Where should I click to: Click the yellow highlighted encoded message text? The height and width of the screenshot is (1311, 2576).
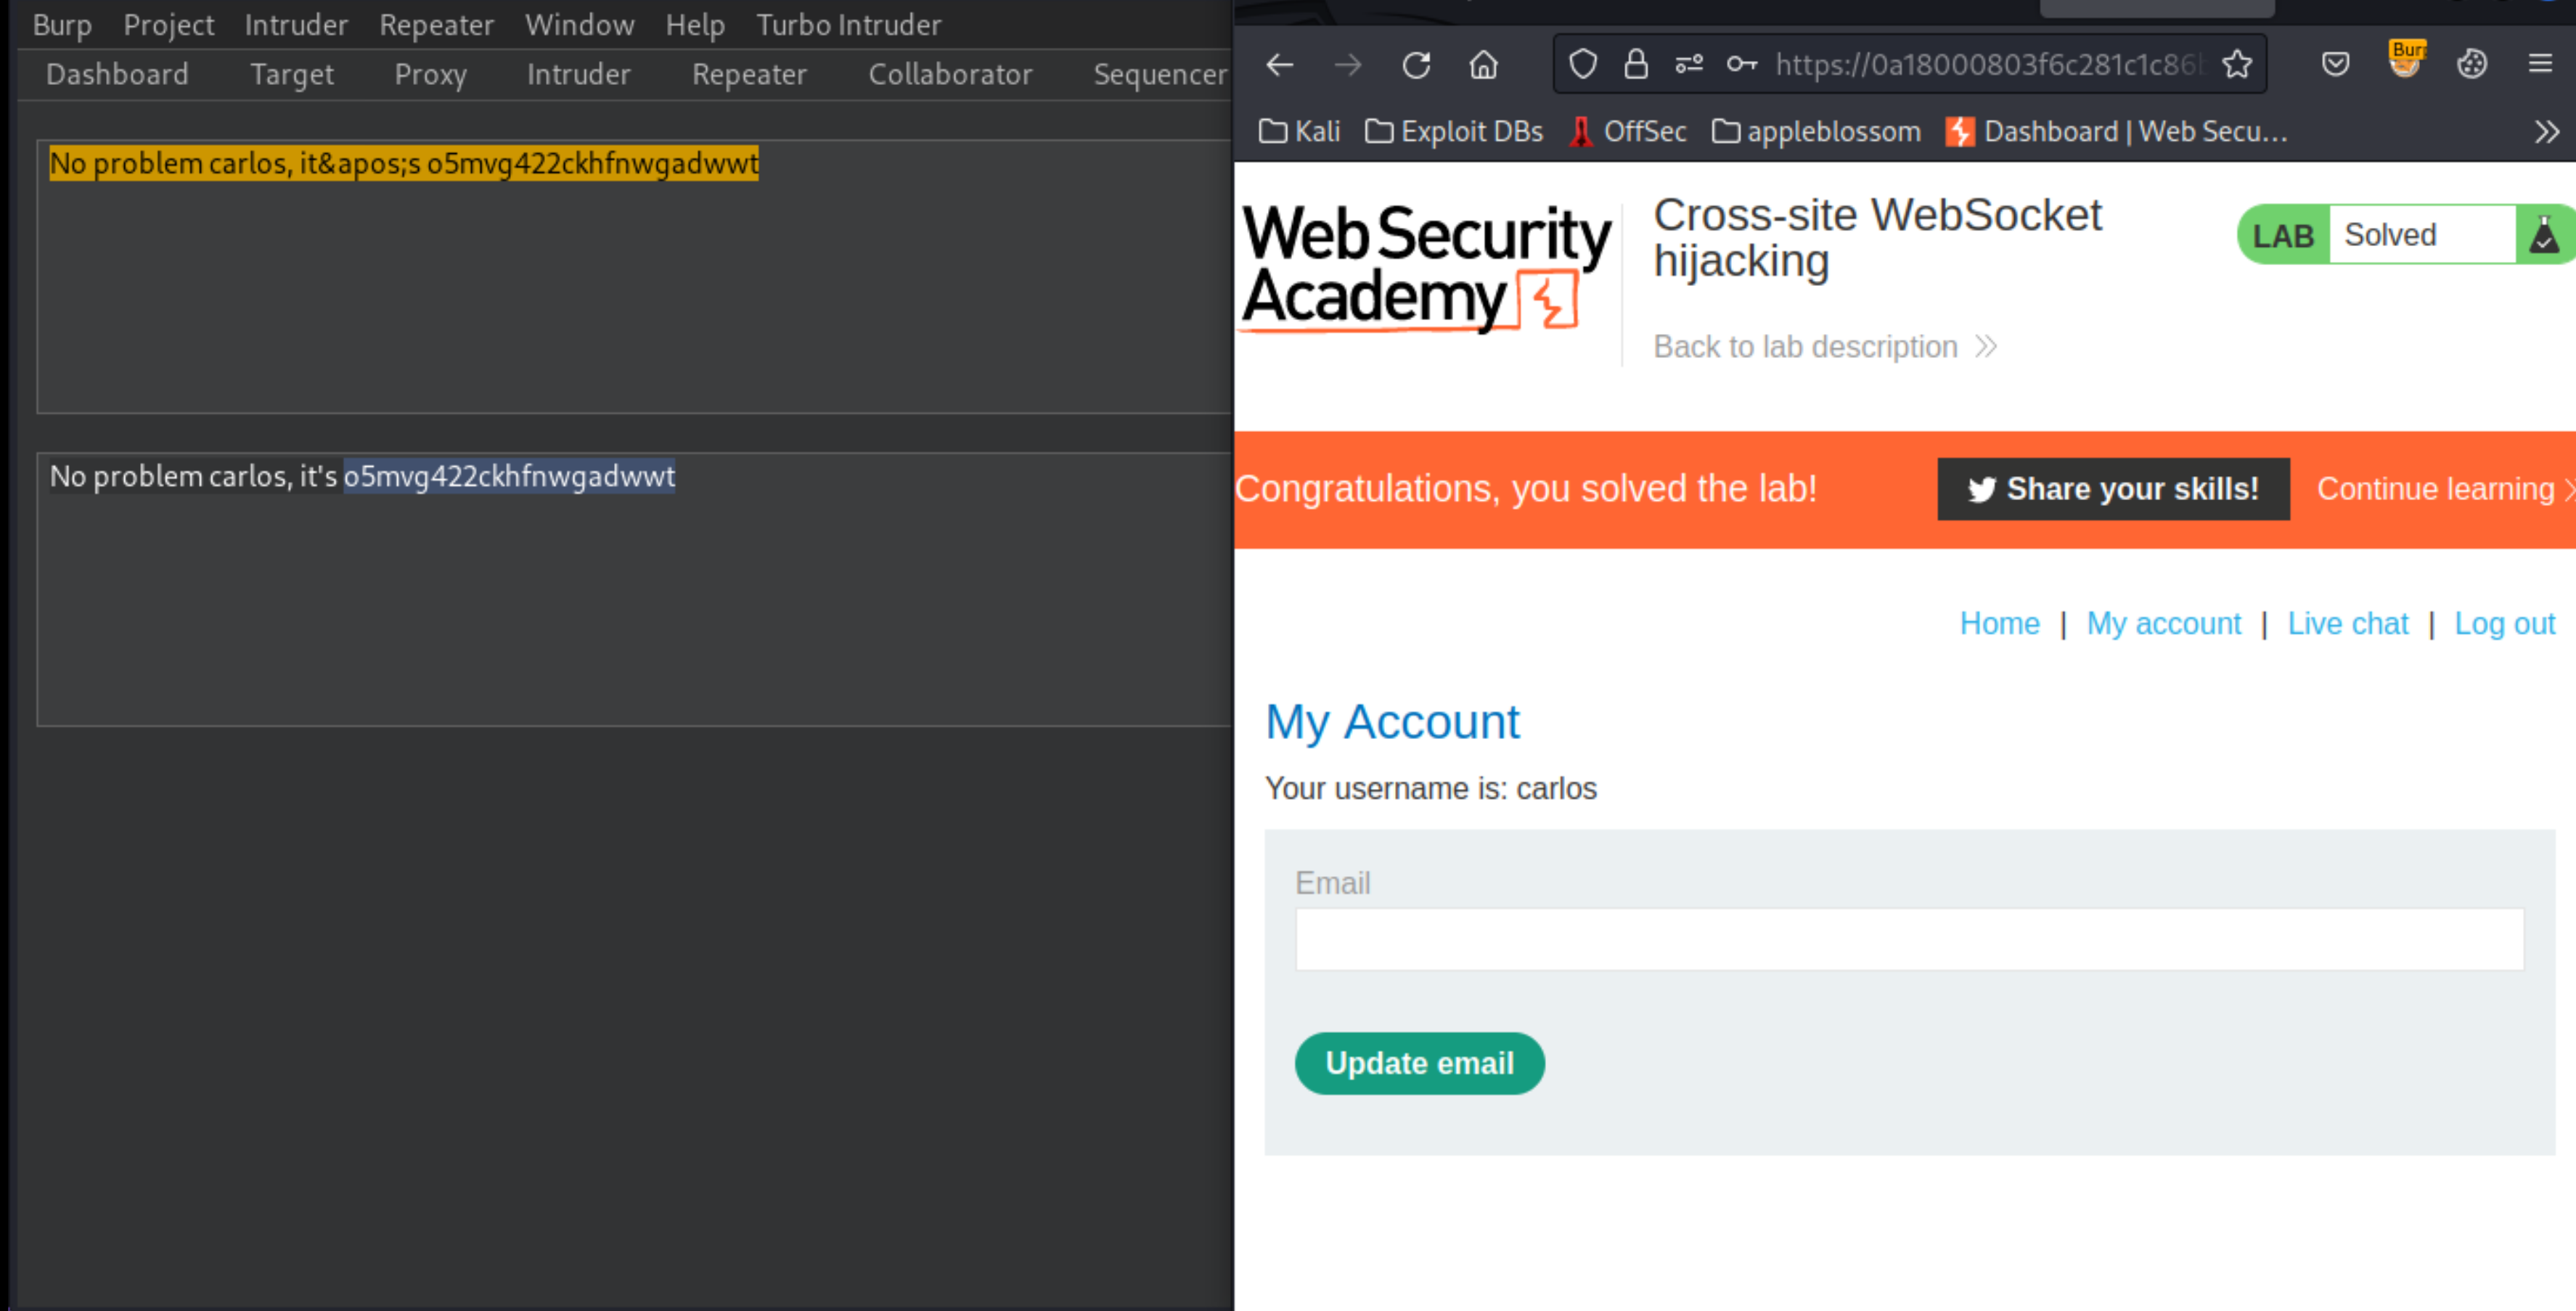point(404,164)
